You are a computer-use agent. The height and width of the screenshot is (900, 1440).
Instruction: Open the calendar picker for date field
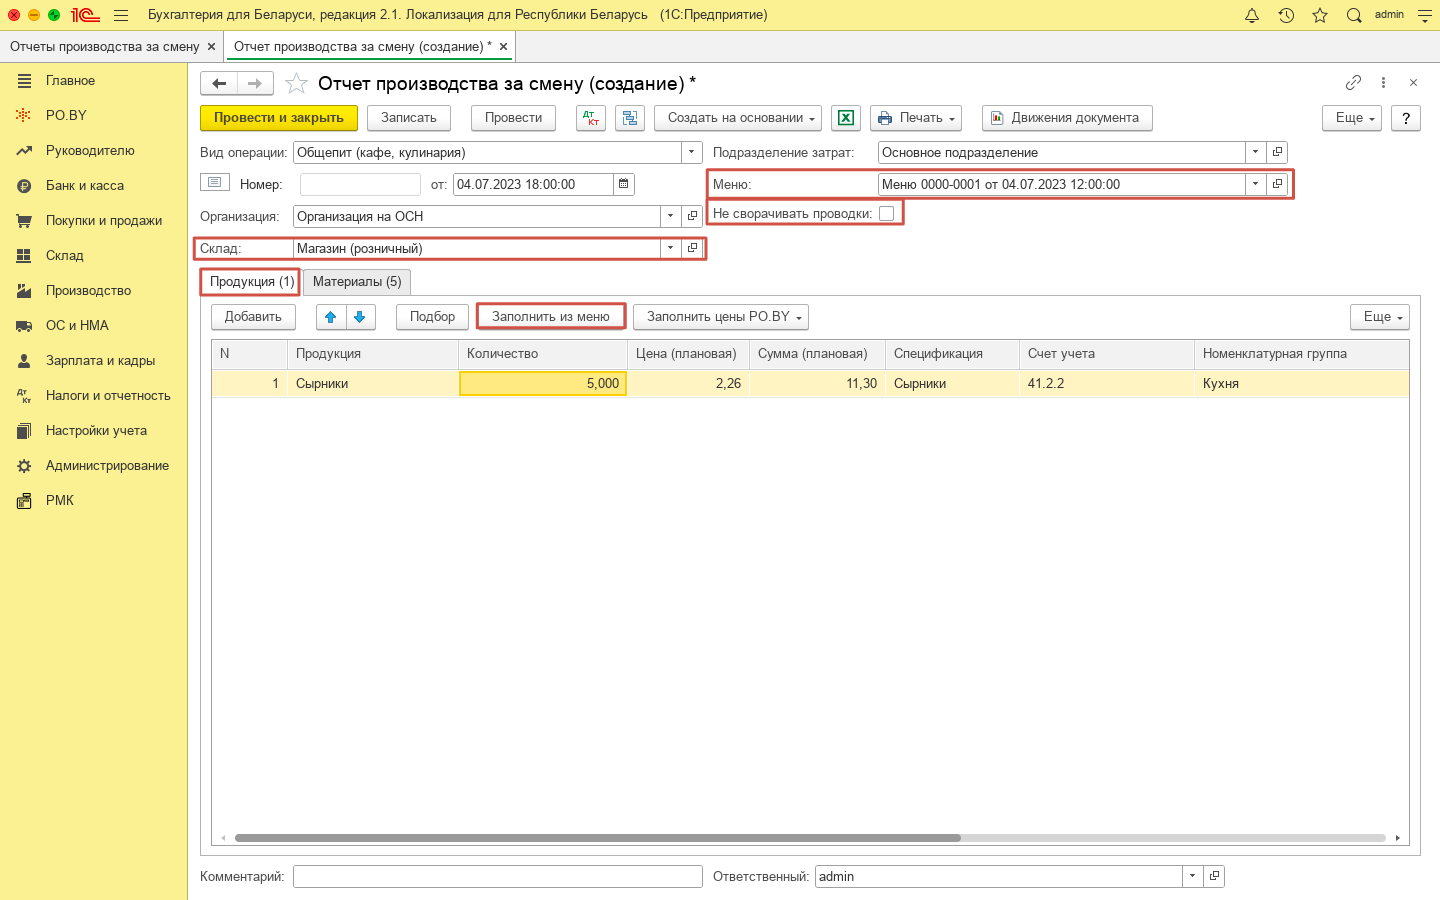pos(624,184)
